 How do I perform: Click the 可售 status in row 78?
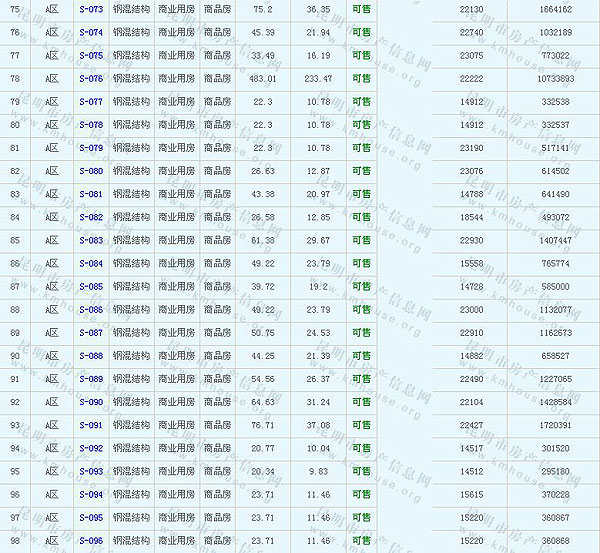pos(361,78)
